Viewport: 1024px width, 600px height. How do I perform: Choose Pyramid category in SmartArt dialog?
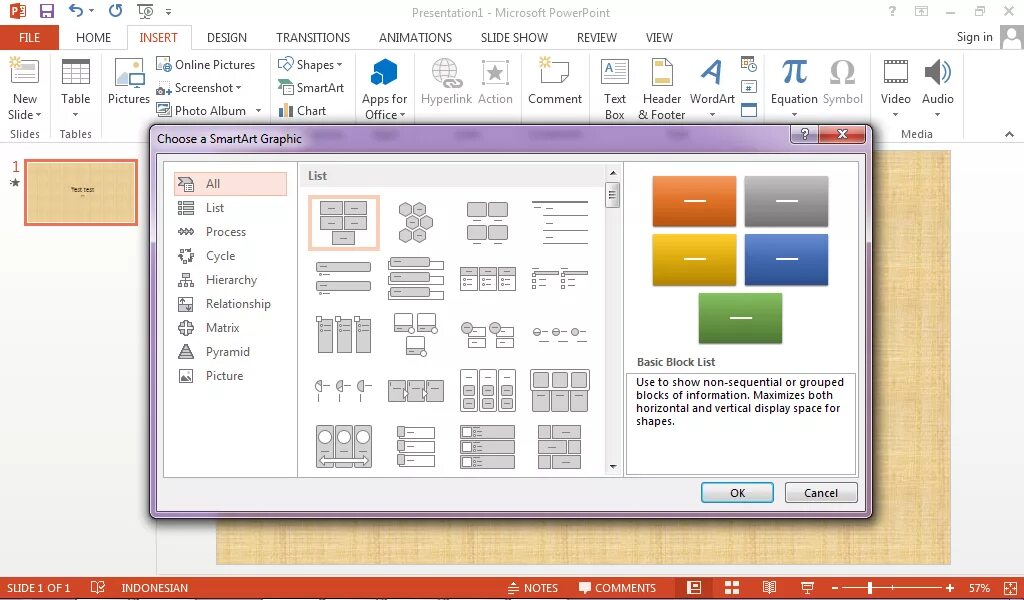tap(231, 352)
